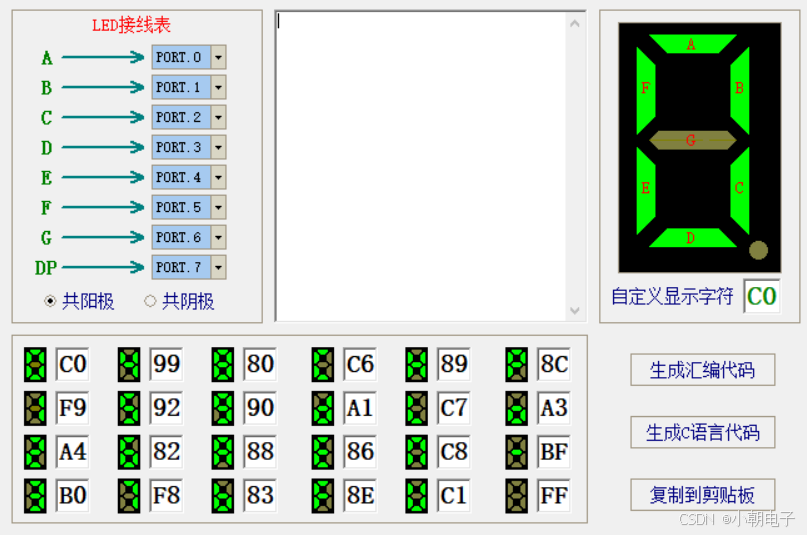Click the seven-segment preset icon for F9
807x535 pixels.
pyautogui.click(x=35, y=408)
